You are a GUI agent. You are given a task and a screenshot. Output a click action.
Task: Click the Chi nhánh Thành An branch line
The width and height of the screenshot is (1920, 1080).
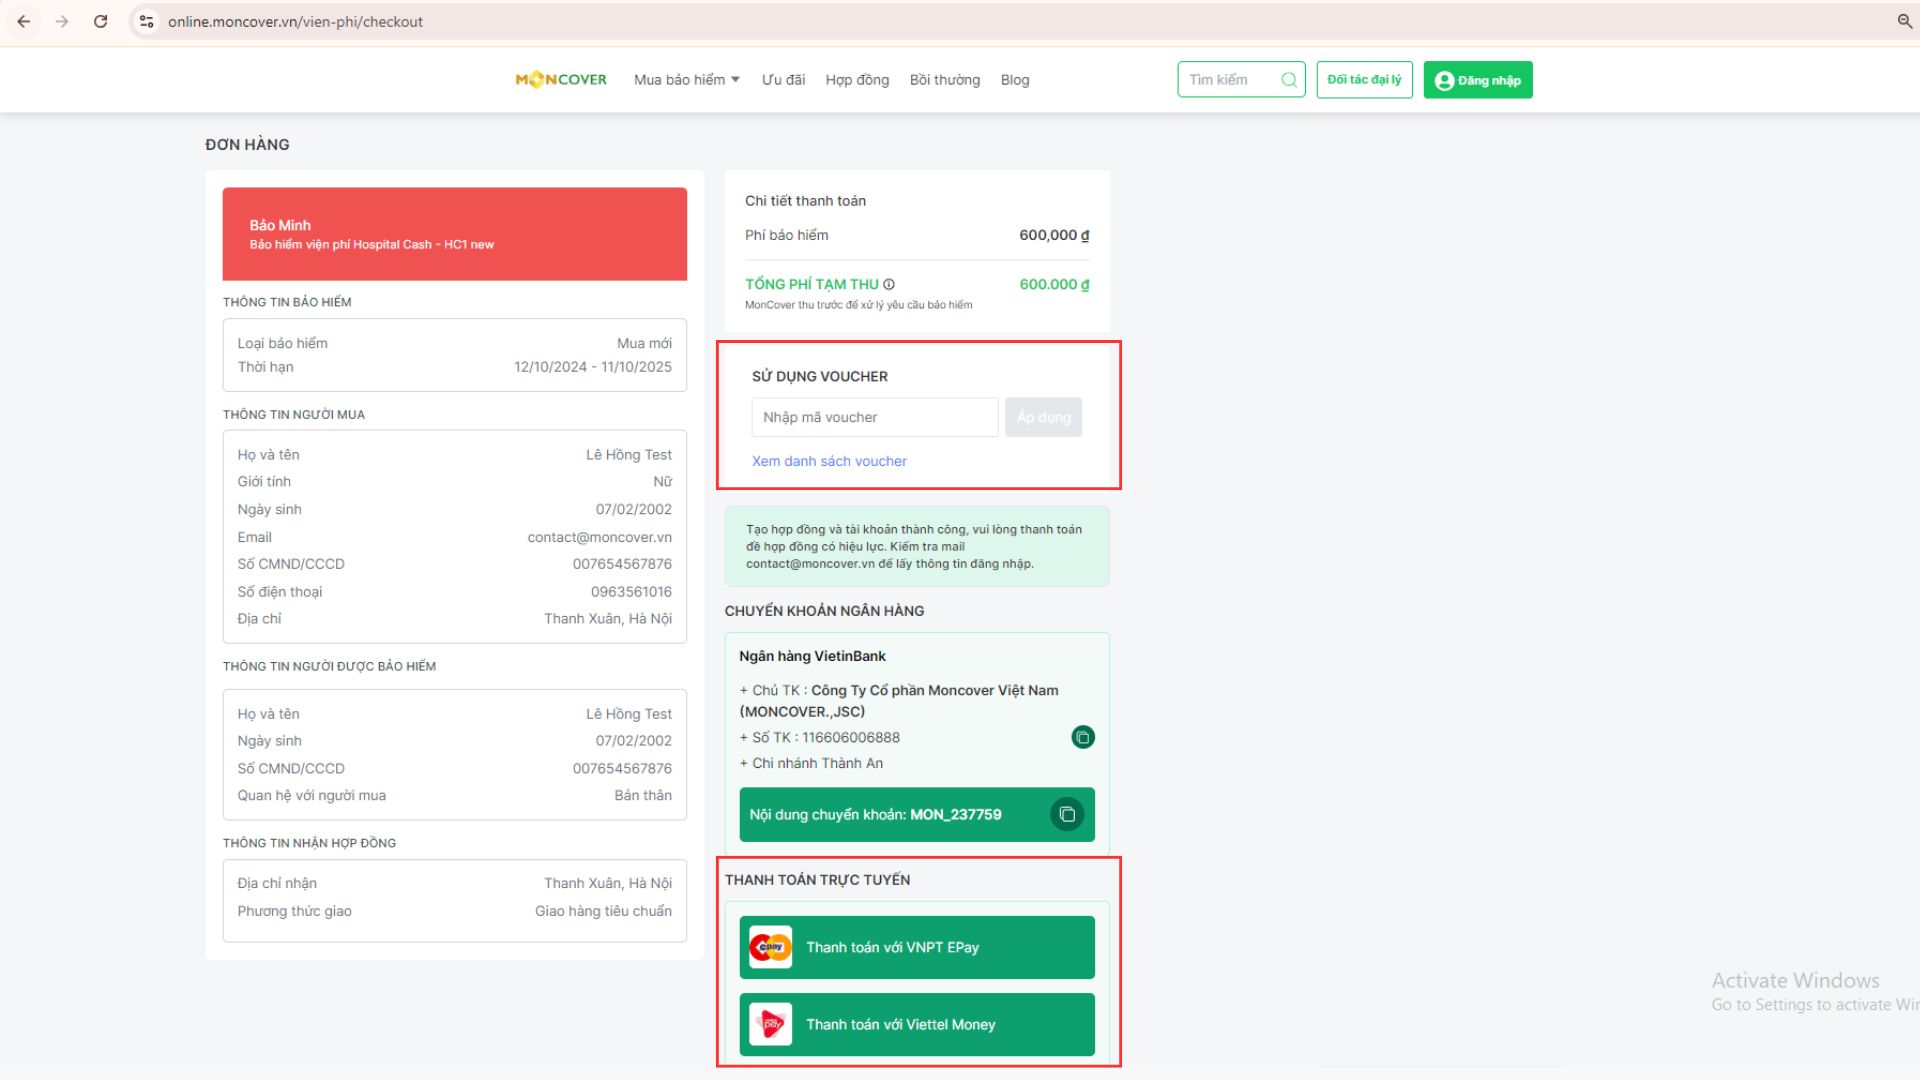[811, 763]
